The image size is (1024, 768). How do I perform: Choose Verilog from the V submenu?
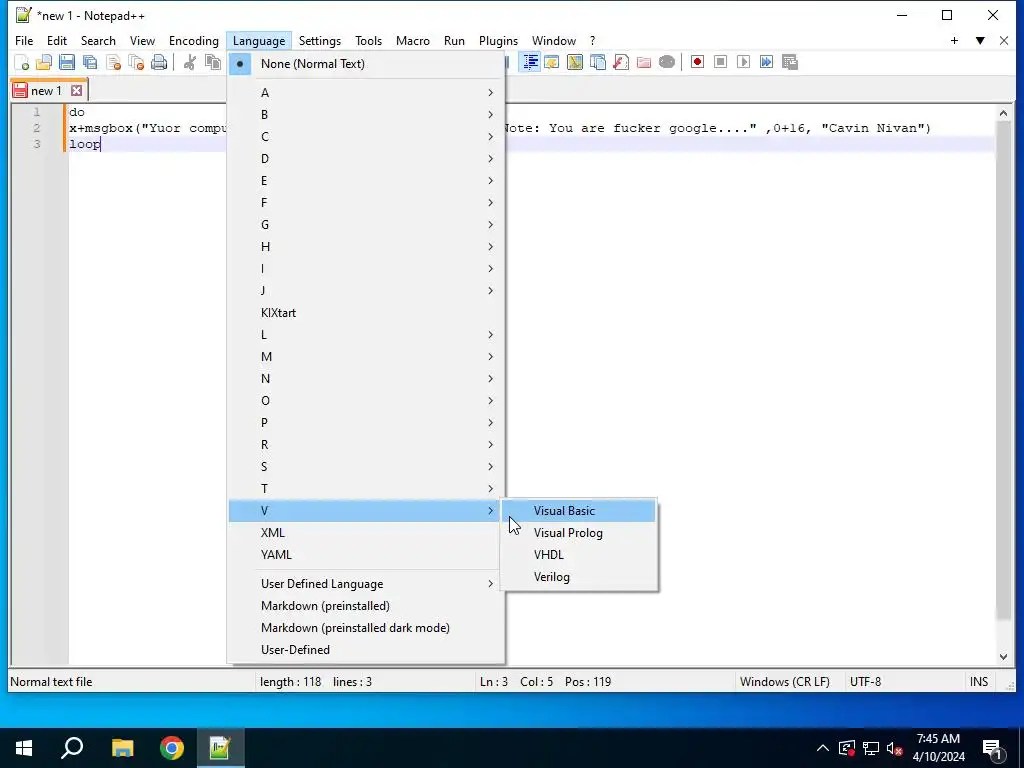[x=579, y=577]
